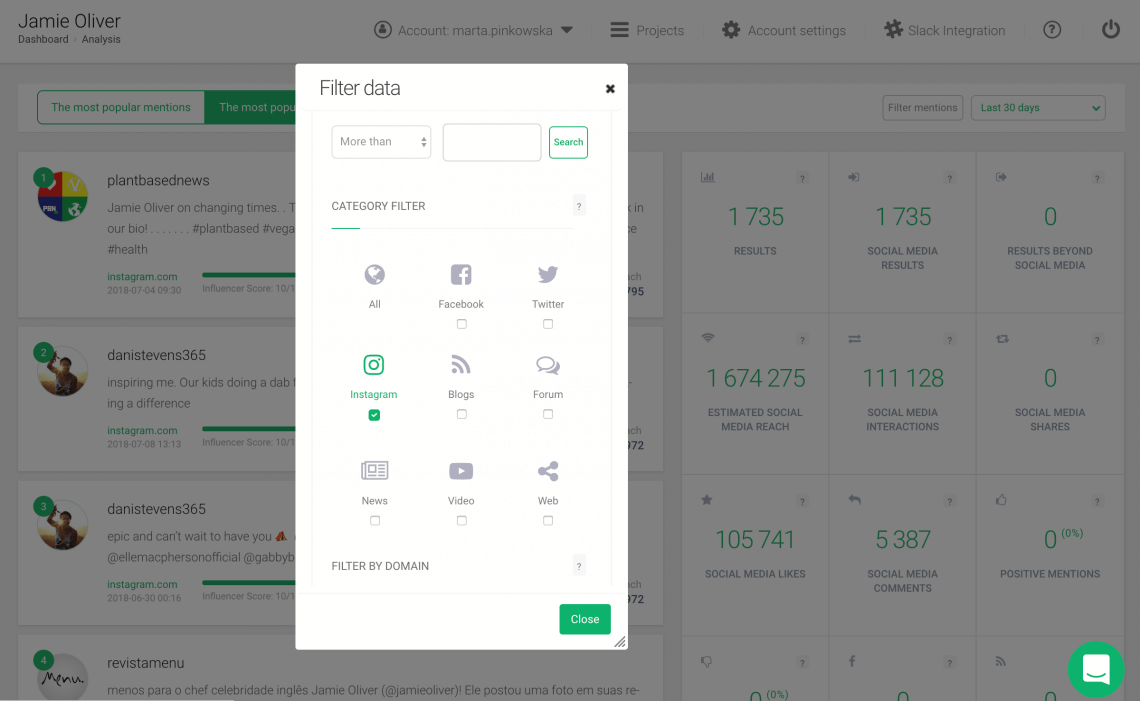The image size is (1140, 701).
Task: Click the 1 674 275 reach value
Action: coord(755,378)
